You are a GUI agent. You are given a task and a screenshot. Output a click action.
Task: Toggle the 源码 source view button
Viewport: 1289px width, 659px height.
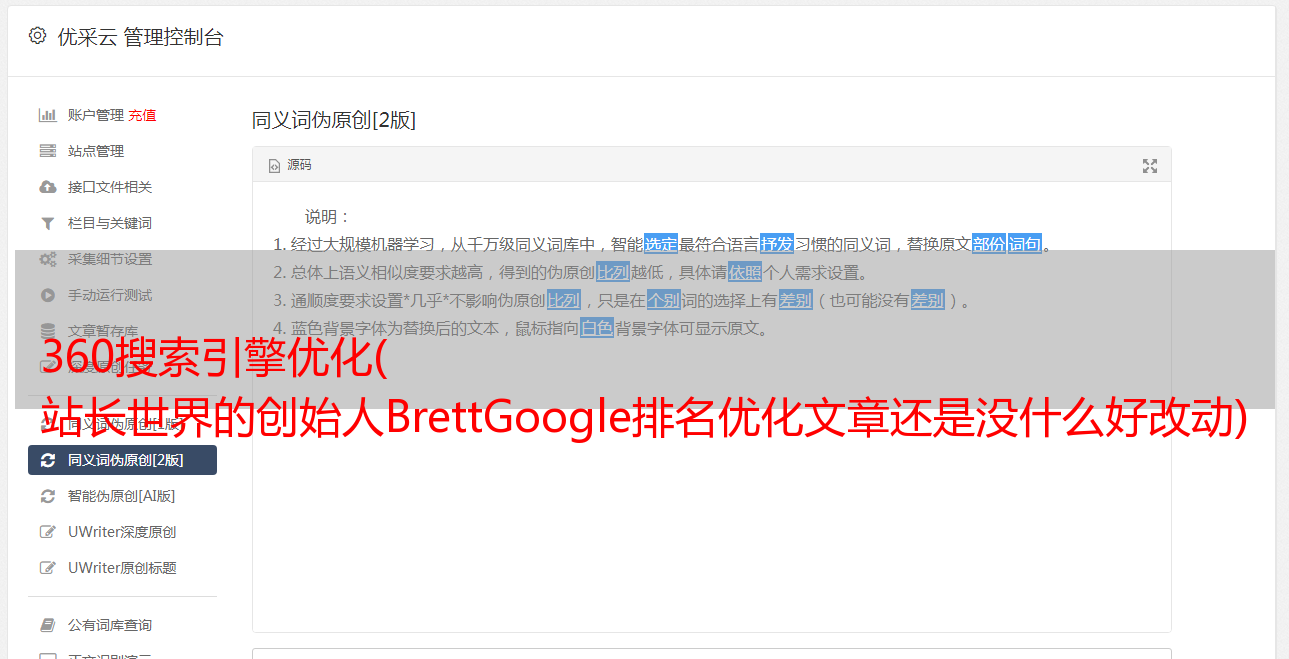coord(290,165)
